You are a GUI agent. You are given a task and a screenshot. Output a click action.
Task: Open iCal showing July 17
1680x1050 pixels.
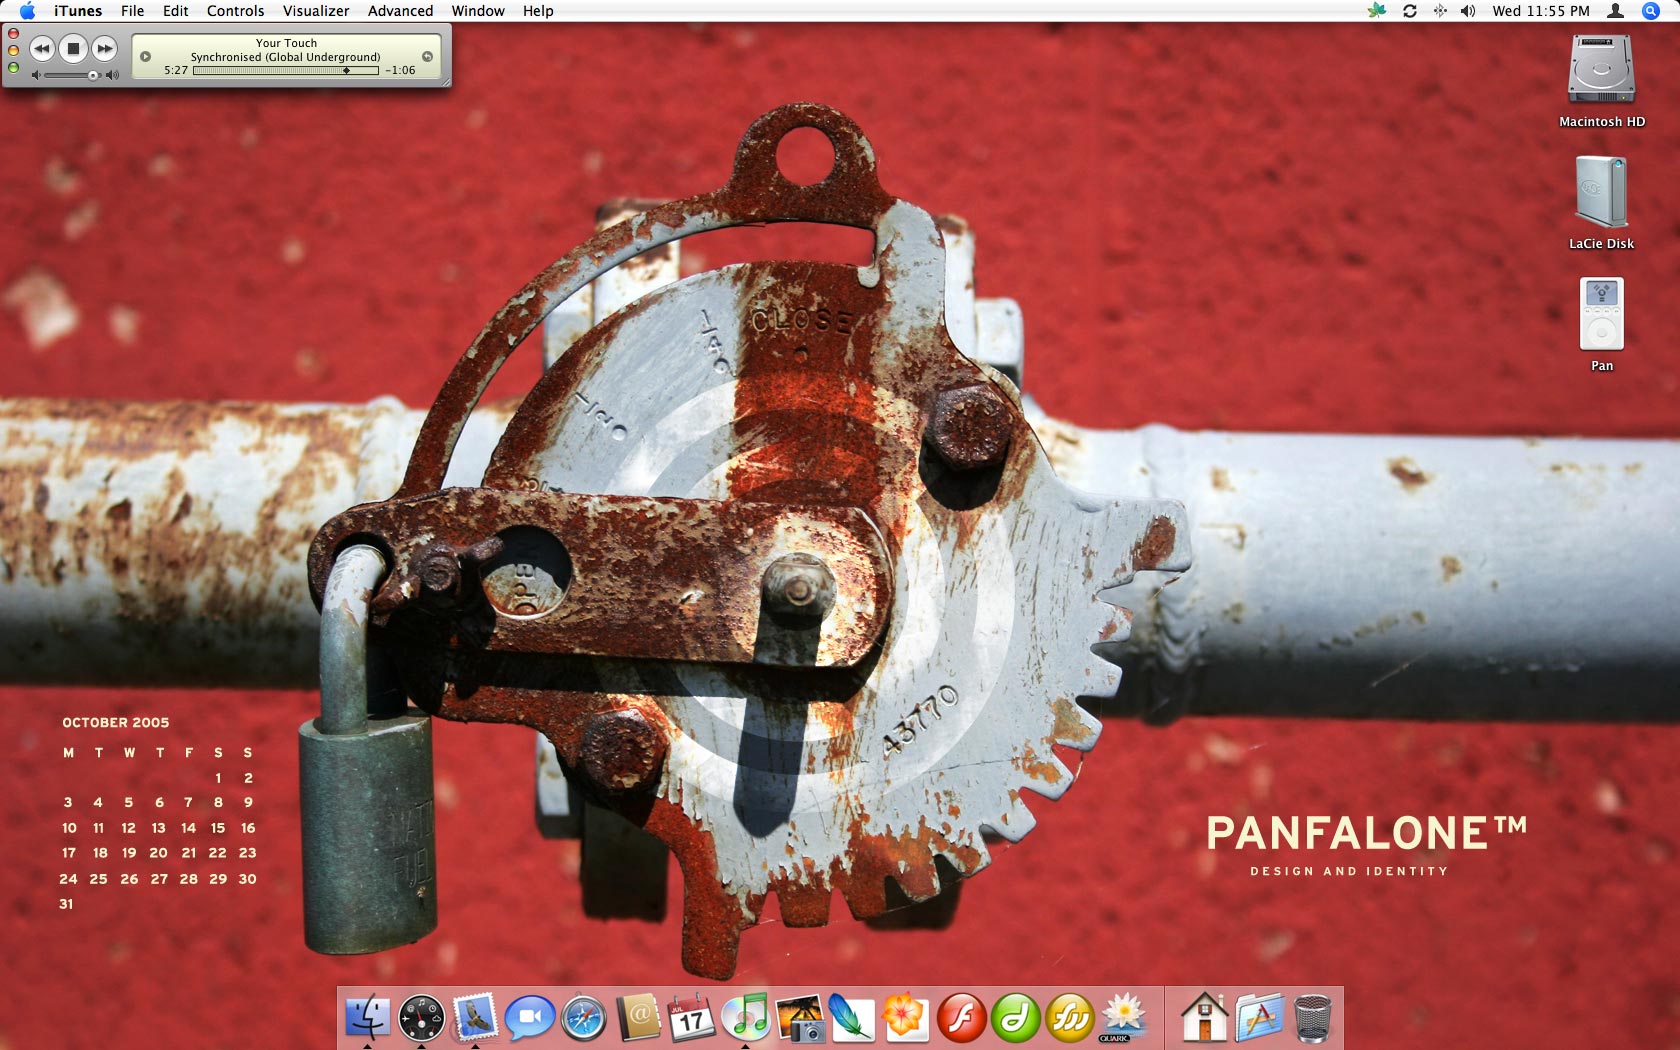pyautogui.click(x=691, y=1017)
